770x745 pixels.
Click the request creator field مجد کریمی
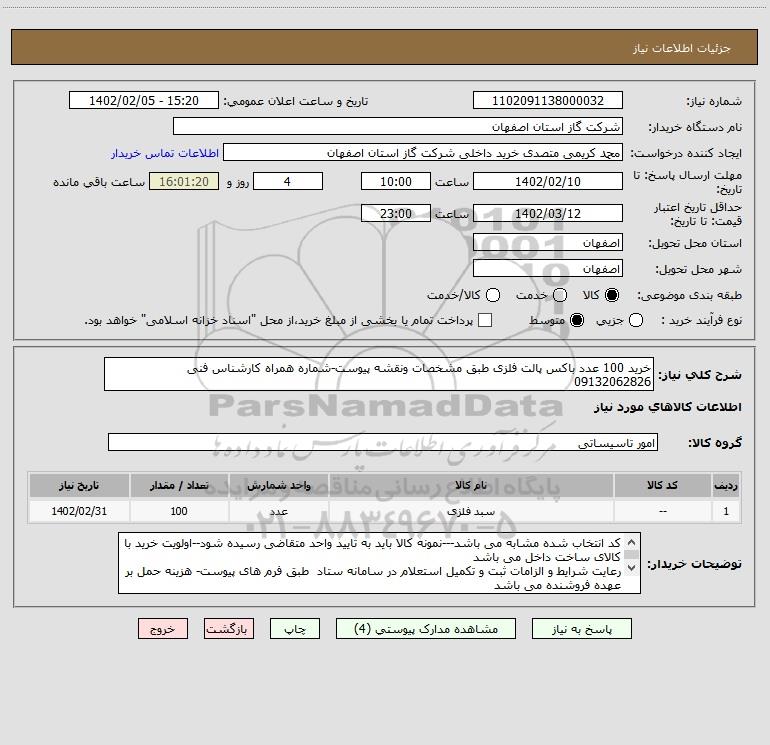point(423,152)
